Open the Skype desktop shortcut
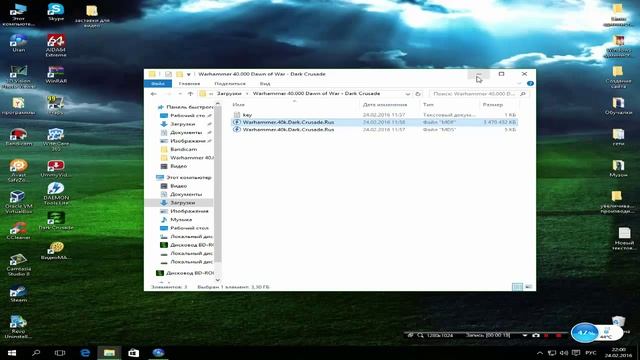 tap(56, 12)
